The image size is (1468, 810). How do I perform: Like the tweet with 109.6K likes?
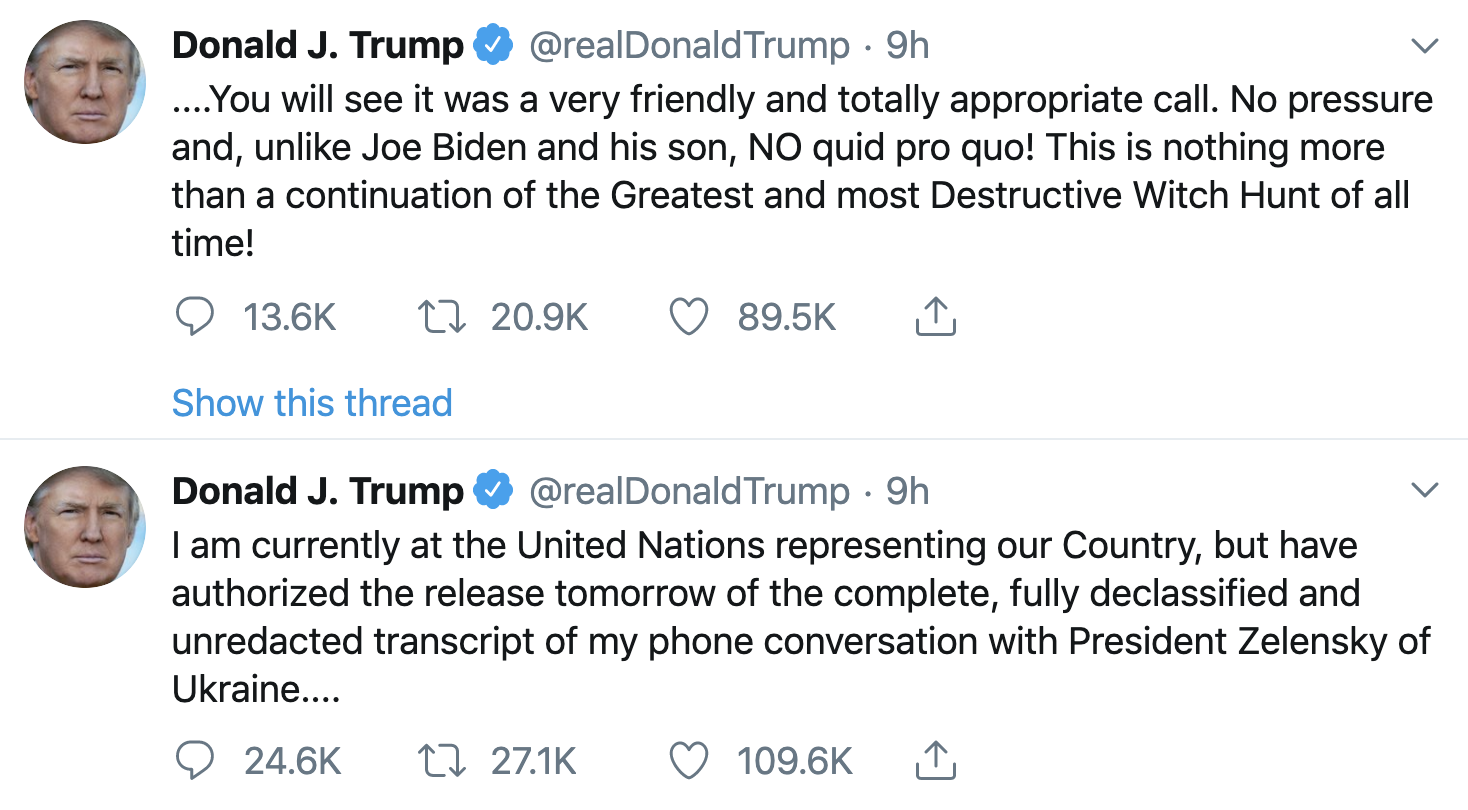click(x=688, y=763)
